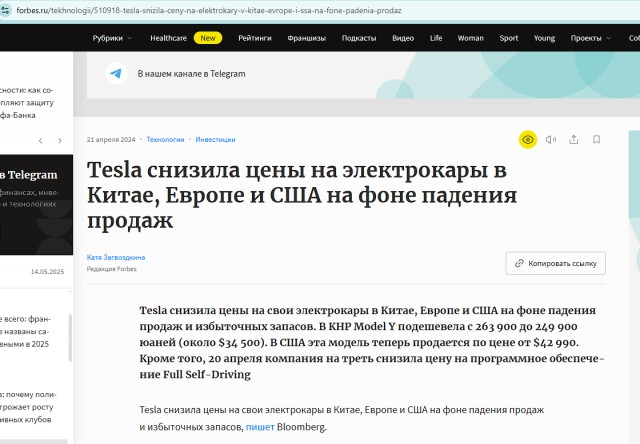Open the Технологии category link
The width and height of the screenshot is (640, 444).
point(165,140)
